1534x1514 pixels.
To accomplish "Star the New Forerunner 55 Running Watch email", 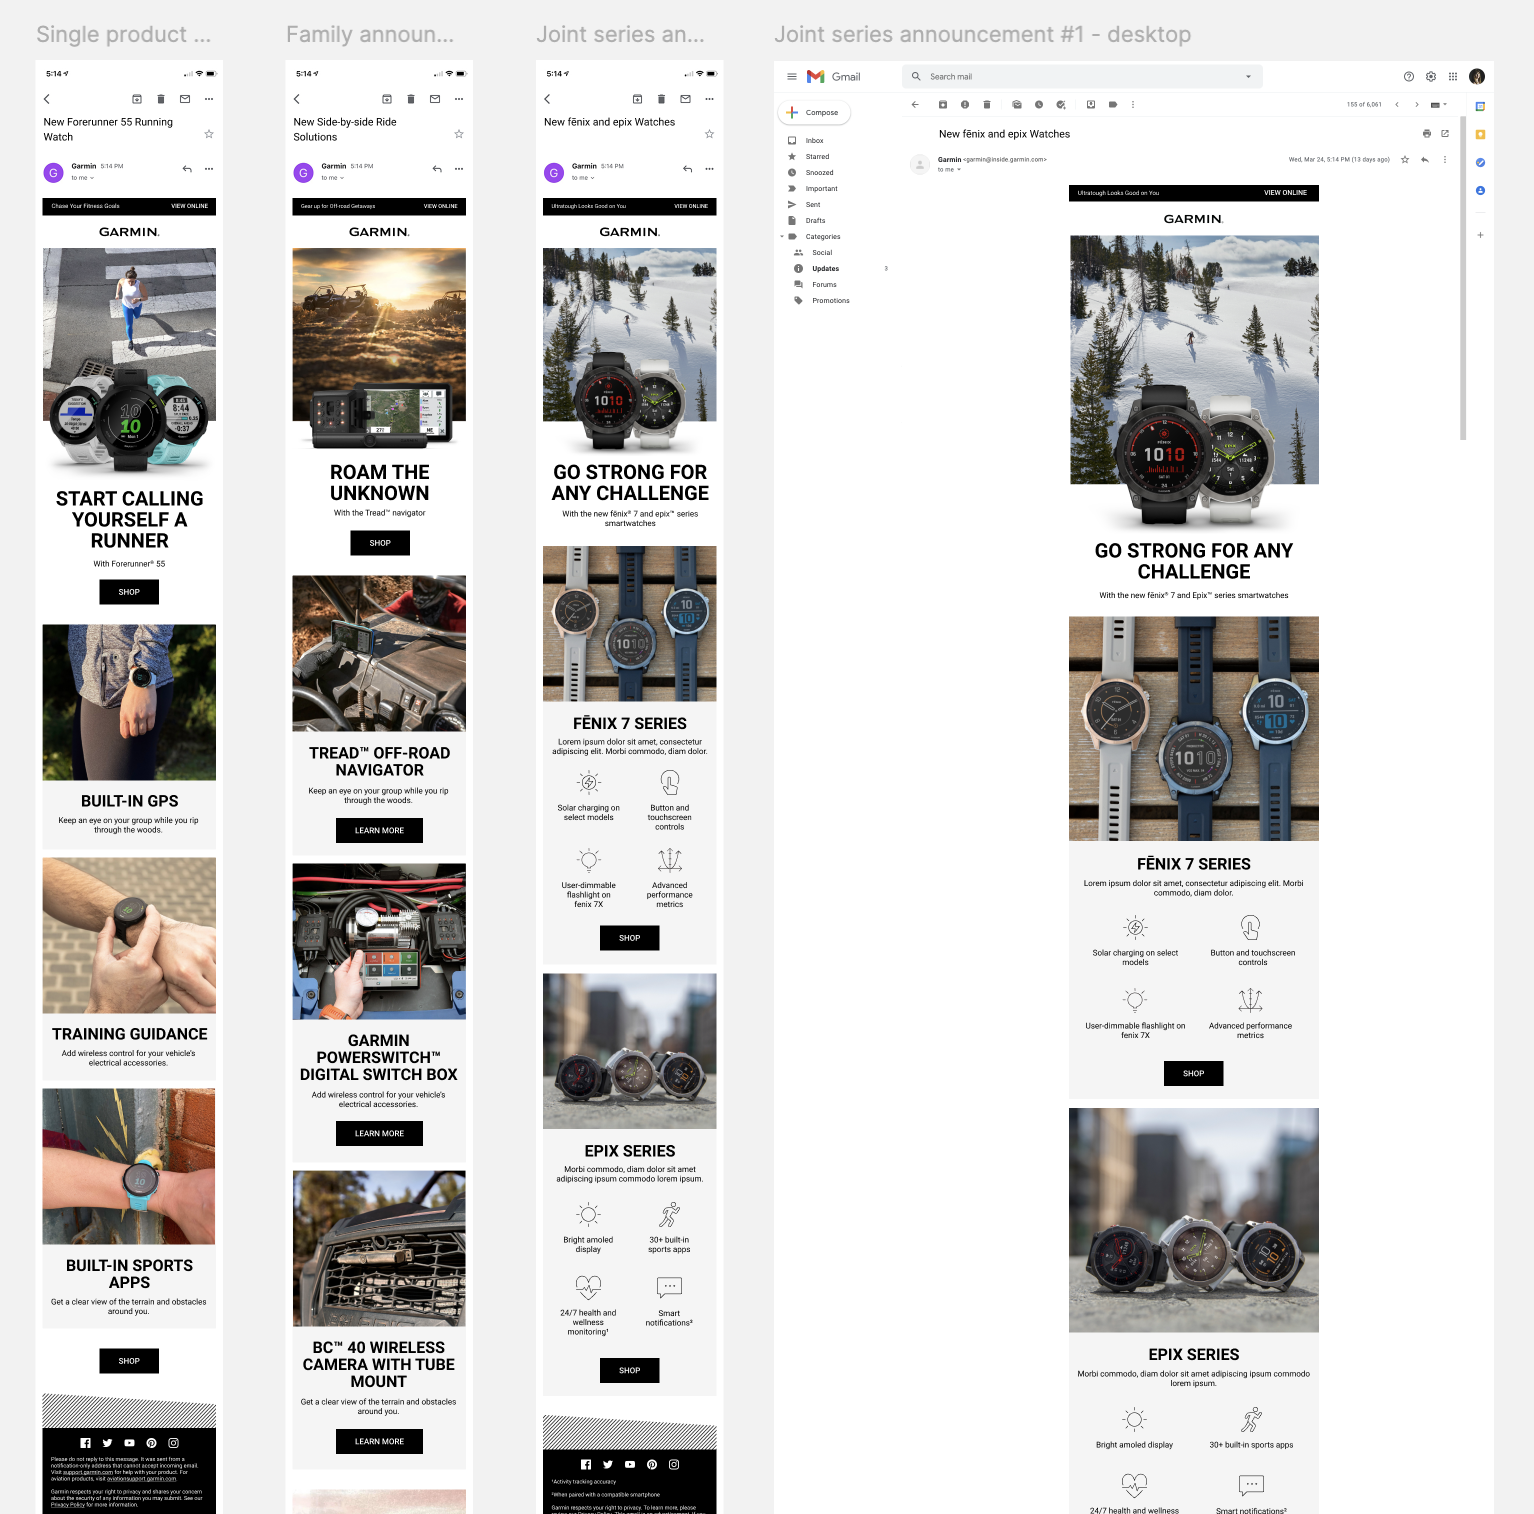I will 209,133.
